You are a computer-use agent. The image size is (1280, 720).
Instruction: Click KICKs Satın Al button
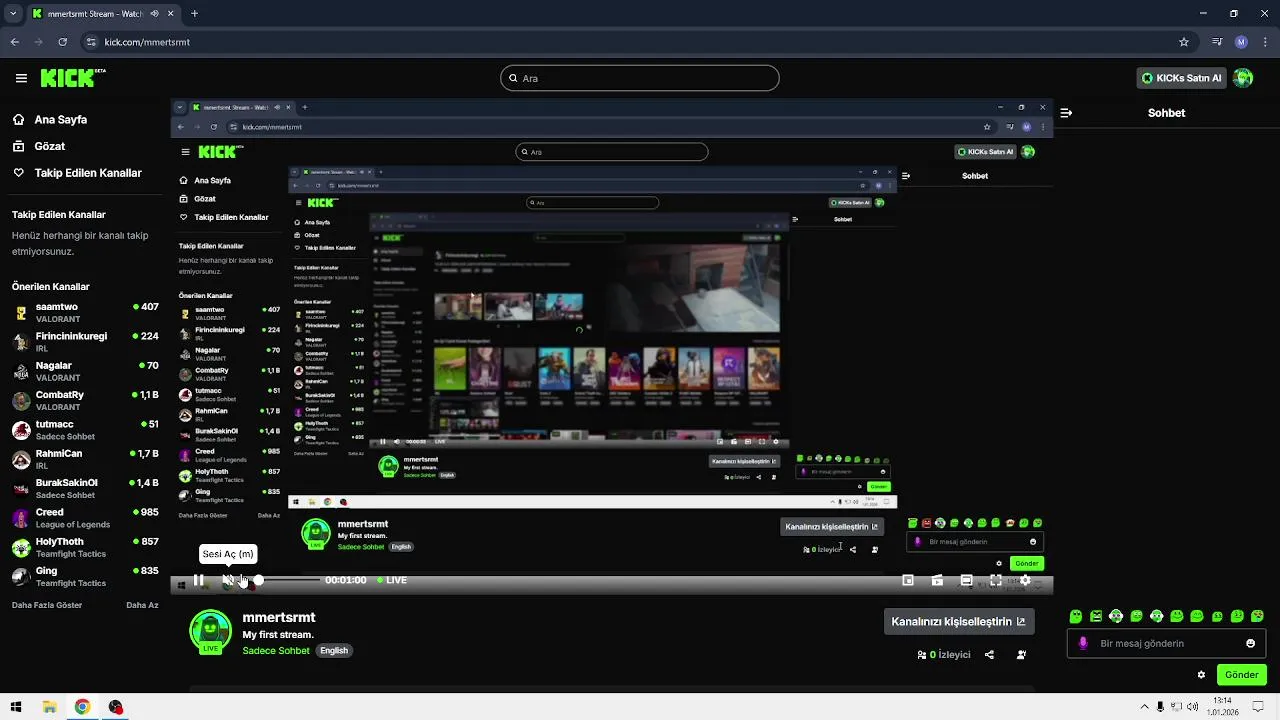[1183, 78]
